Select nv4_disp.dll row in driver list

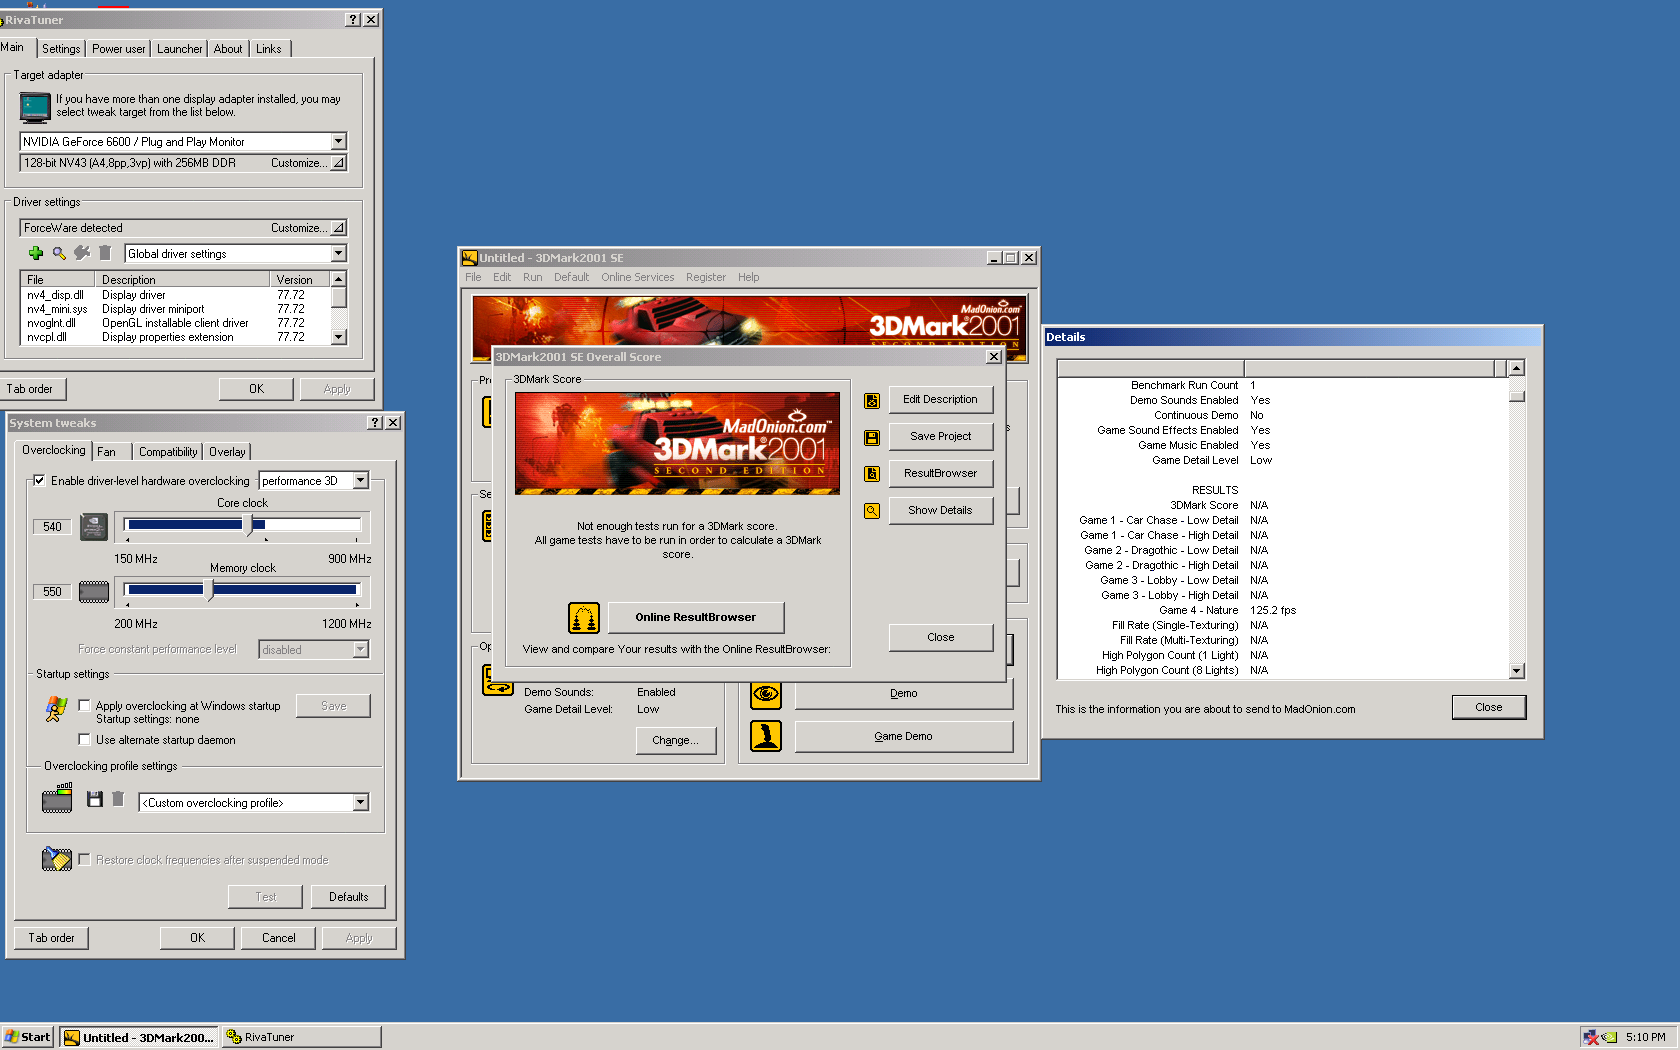coord(175,296)
